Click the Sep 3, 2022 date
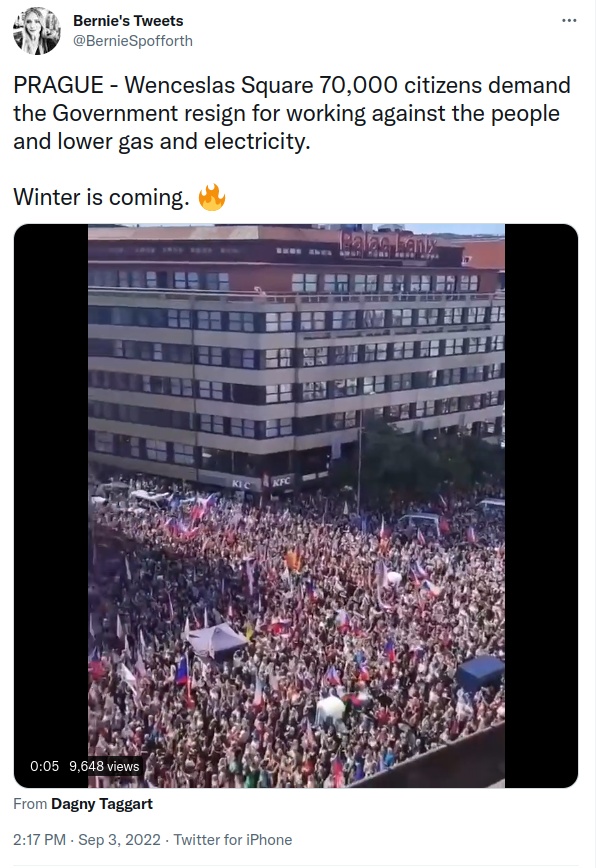The width and height of the screenshot is (611, 868). pos(119,840)
